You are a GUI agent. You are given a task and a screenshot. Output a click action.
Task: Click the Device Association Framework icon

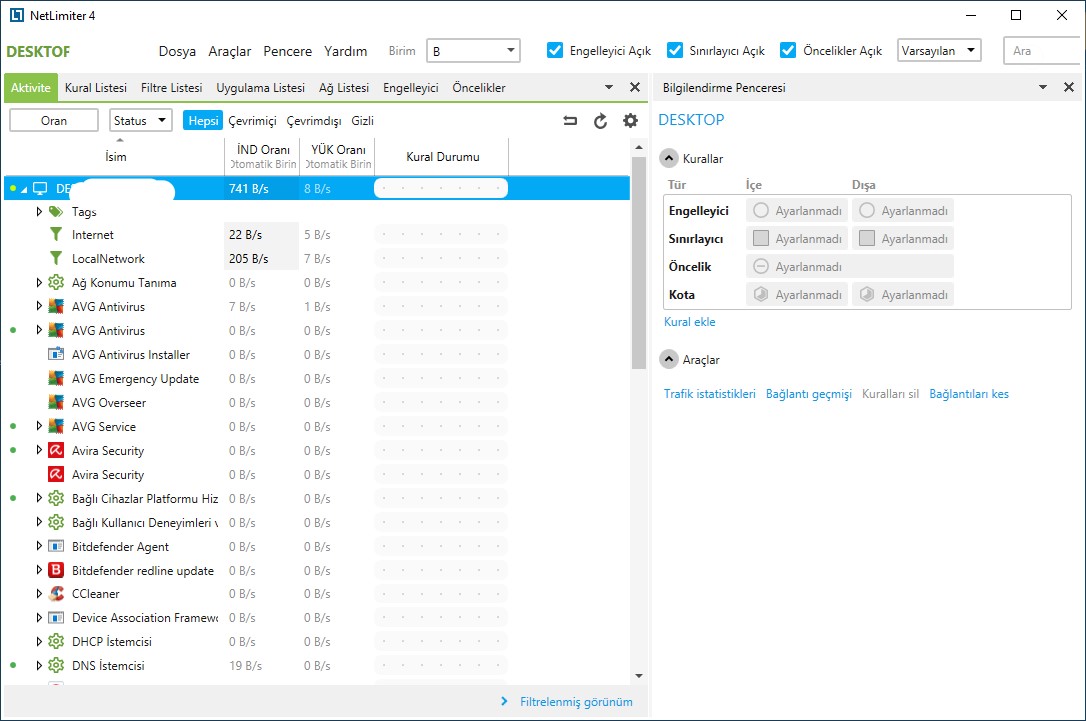click(x=56, y=617)
